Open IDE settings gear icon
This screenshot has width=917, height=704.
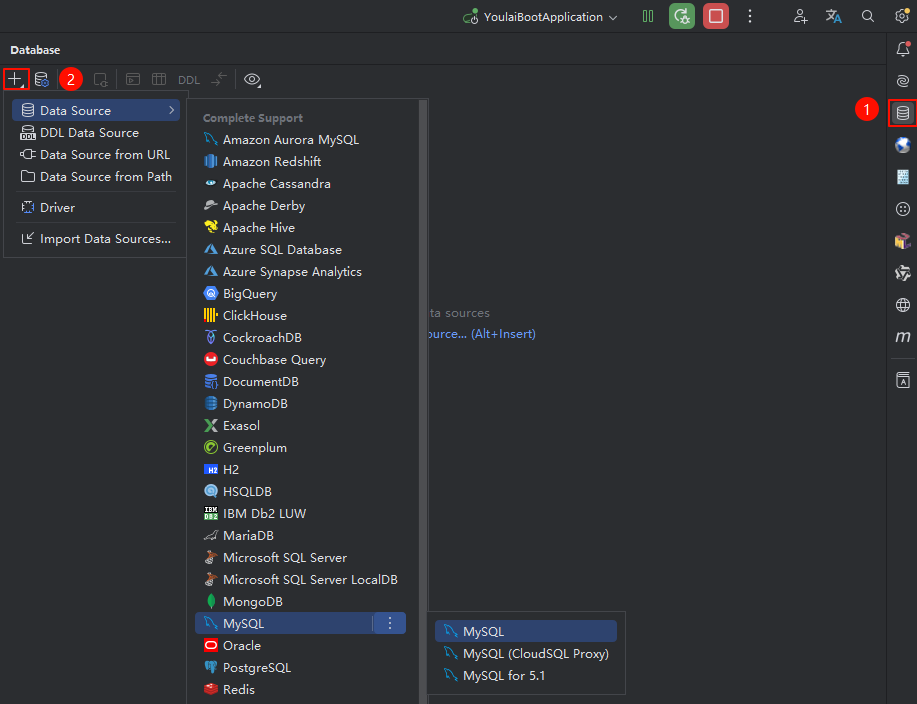pyautogui.click(x=902, y=16)
